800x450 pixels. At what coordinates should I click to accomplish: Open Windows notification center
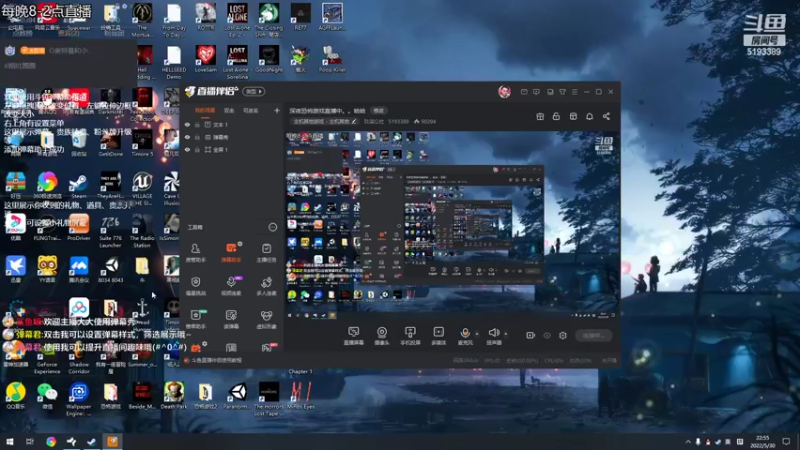786,442
